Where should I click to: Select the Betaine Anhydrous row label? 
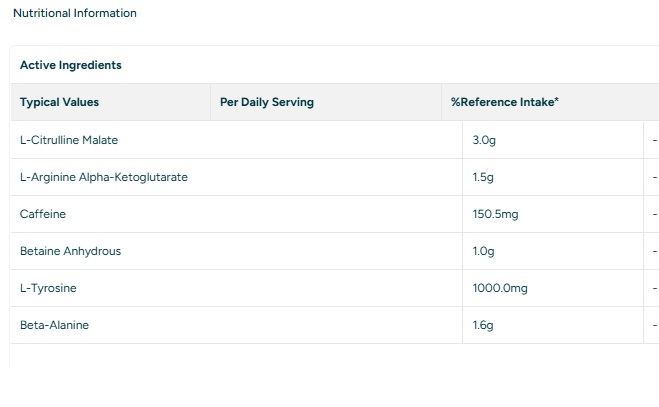(x=70, y=251)
